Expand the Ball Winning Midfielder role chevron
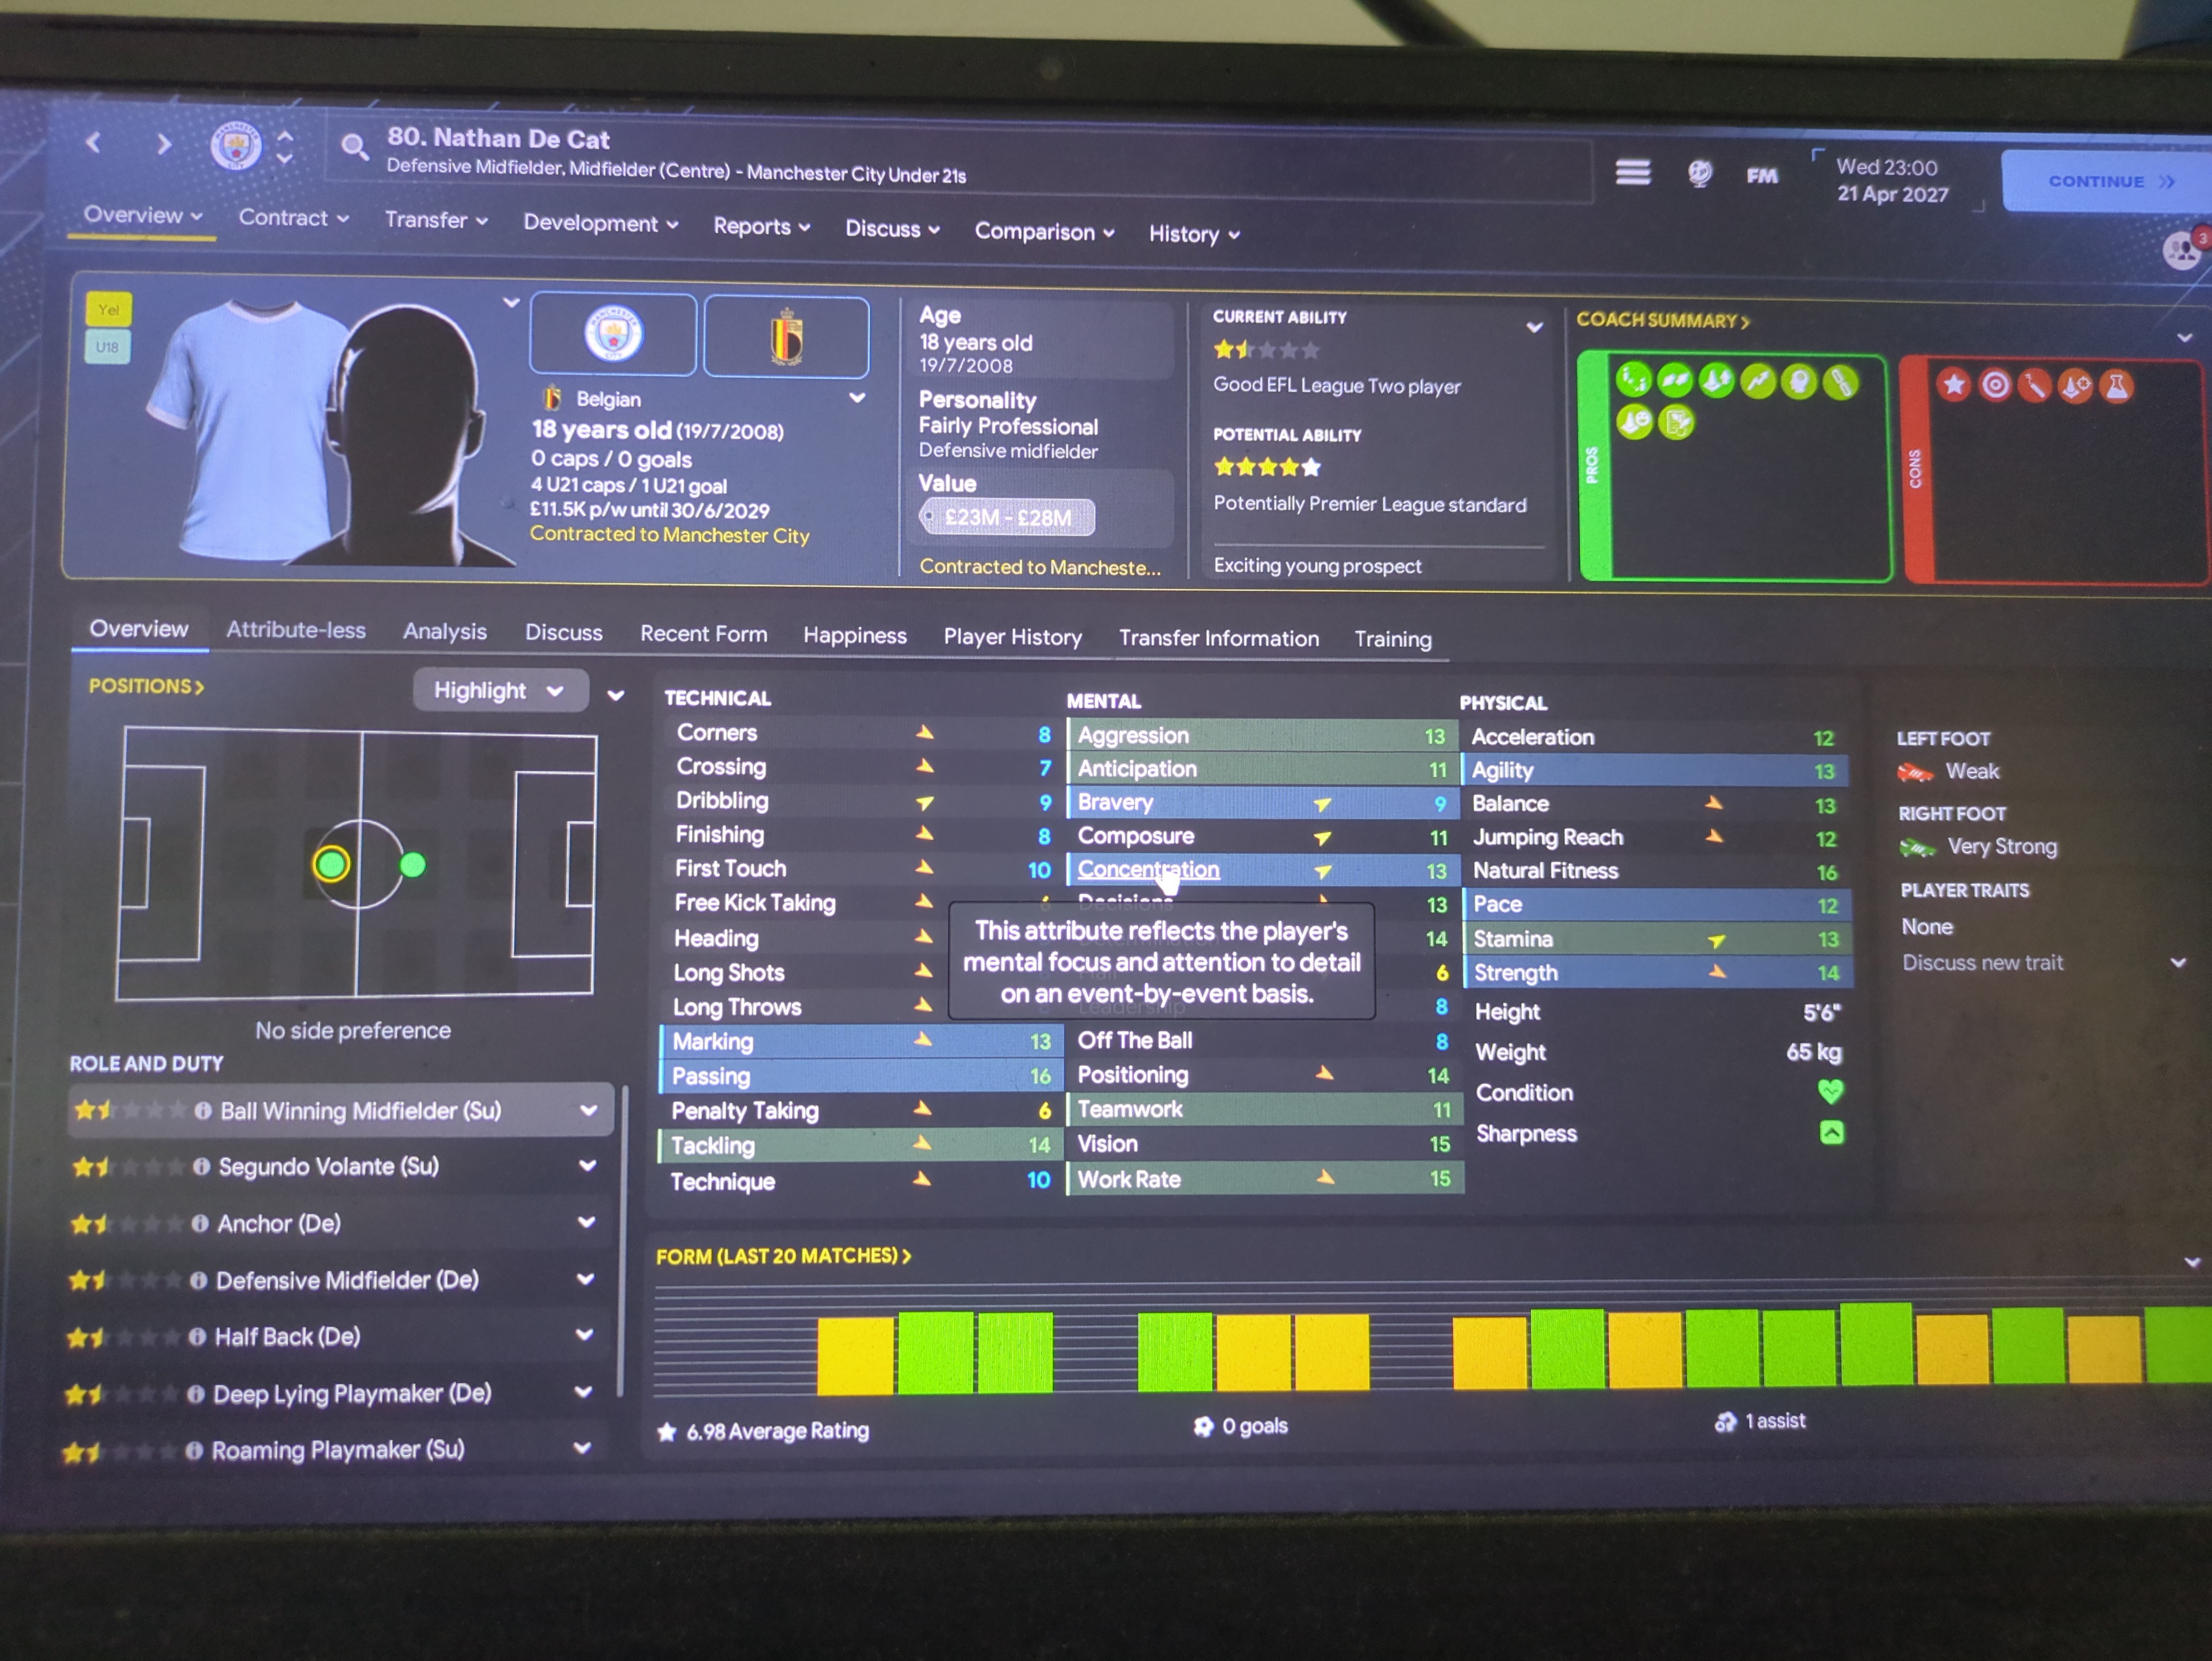The height and width of the screenshot is (1661, 2212). (x=588, y=1110)
